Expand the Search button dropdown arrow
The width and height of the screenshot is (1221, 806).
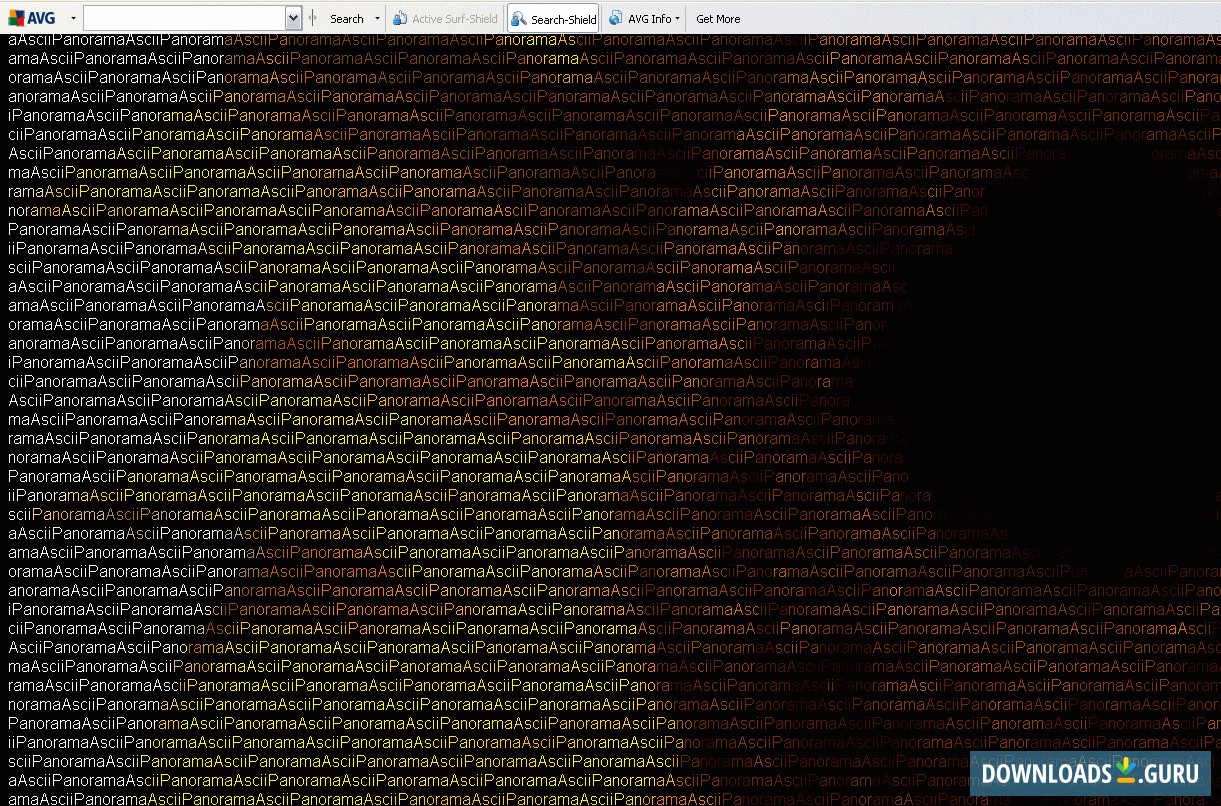coord(377,18)
